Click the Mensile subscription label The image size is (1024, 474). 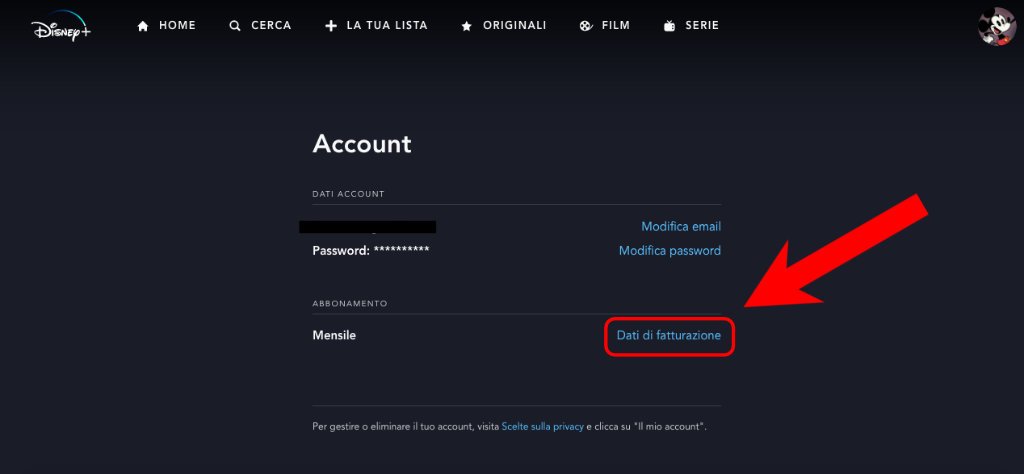click(334, 336)
